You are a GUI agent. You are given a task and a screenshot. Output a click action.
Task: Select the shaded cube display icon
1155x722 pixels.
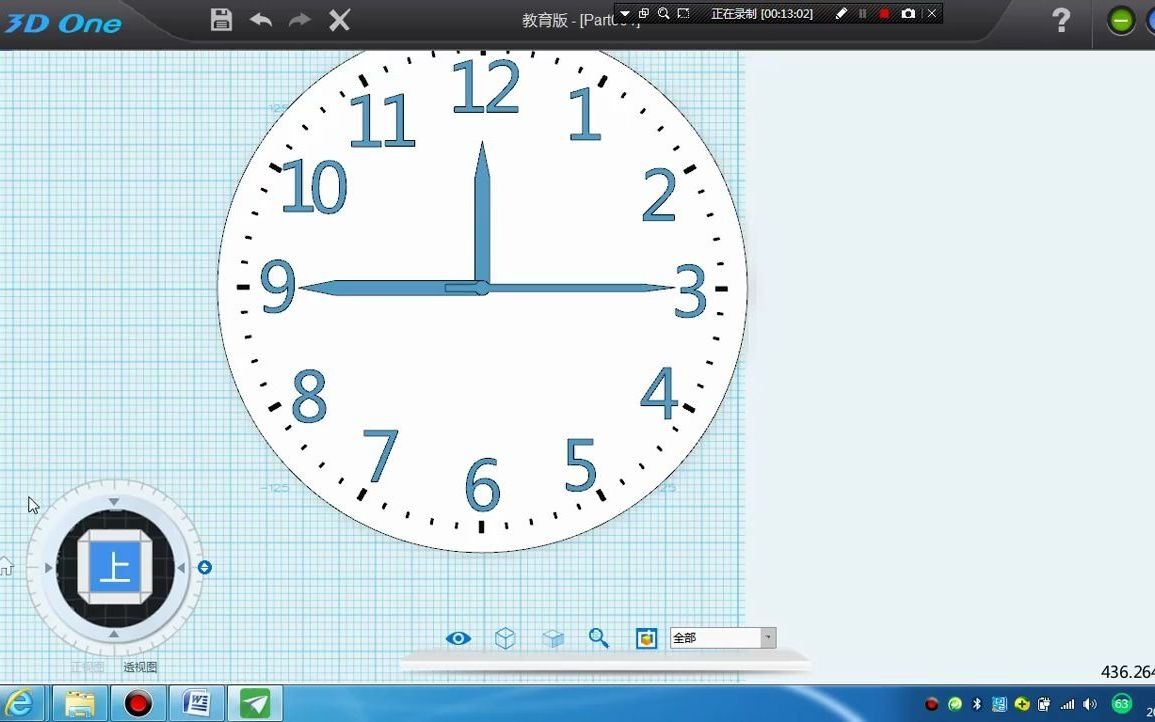coord(552,638)
